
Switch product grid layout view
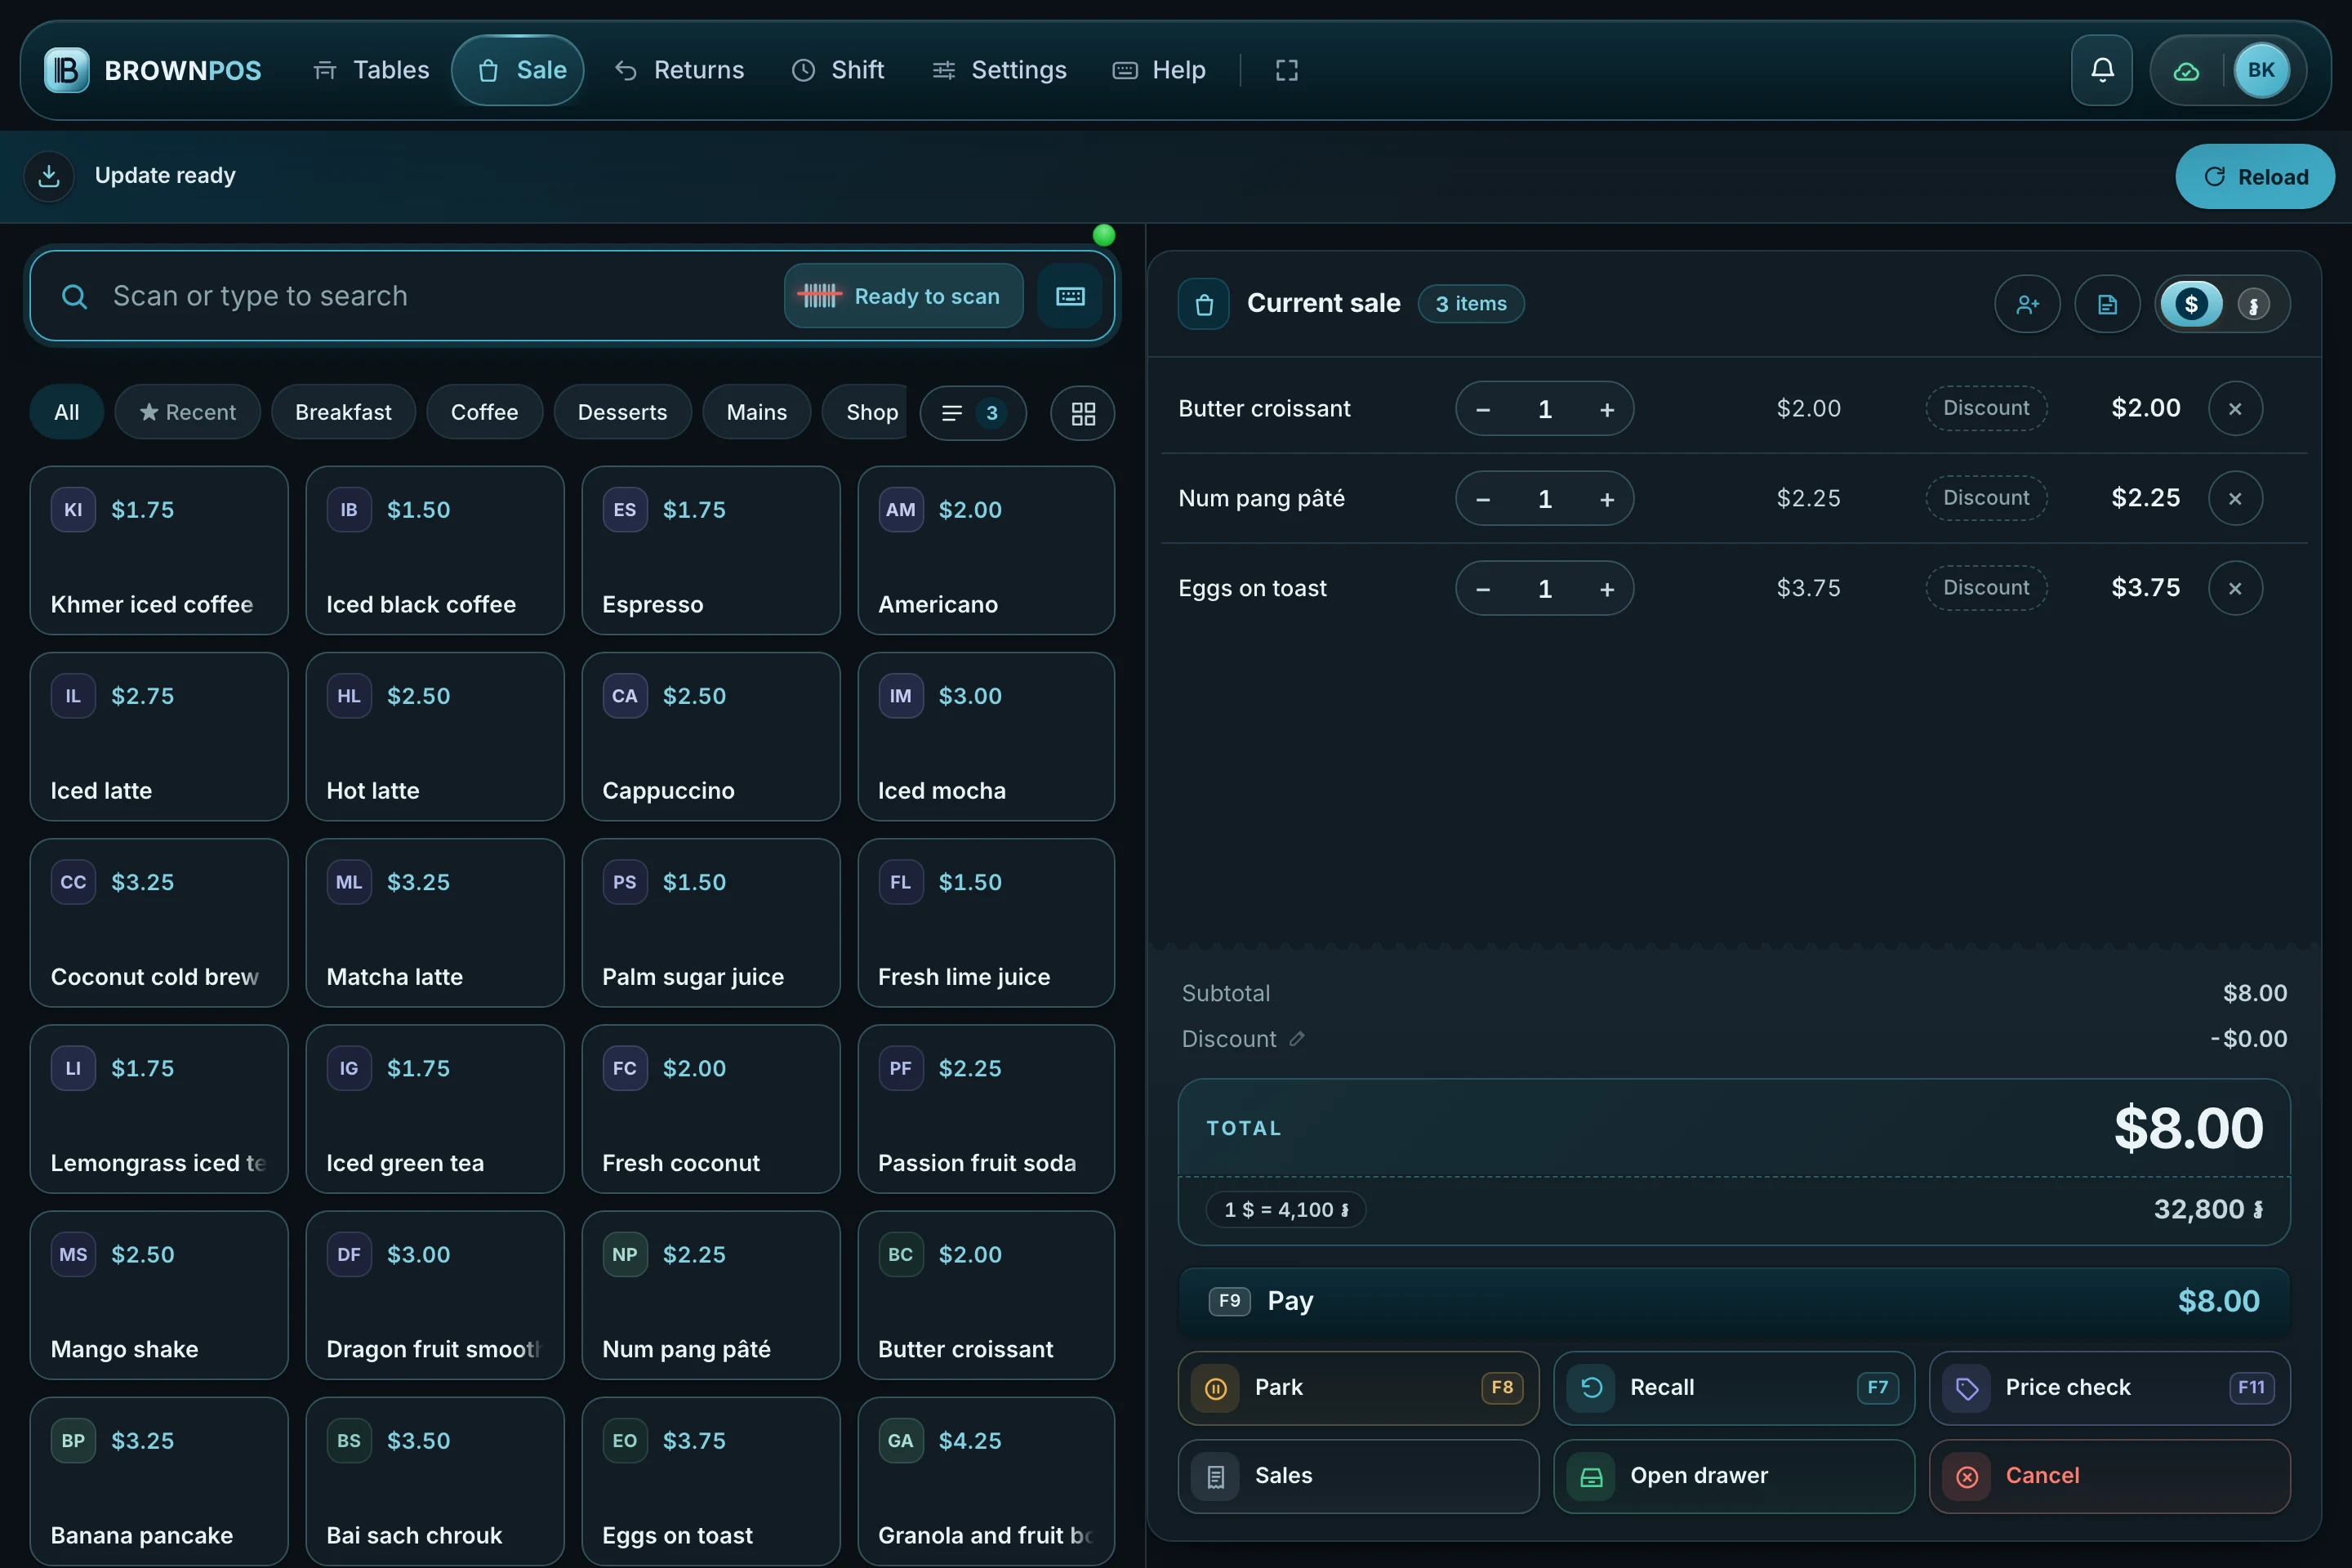[1083, 413]
